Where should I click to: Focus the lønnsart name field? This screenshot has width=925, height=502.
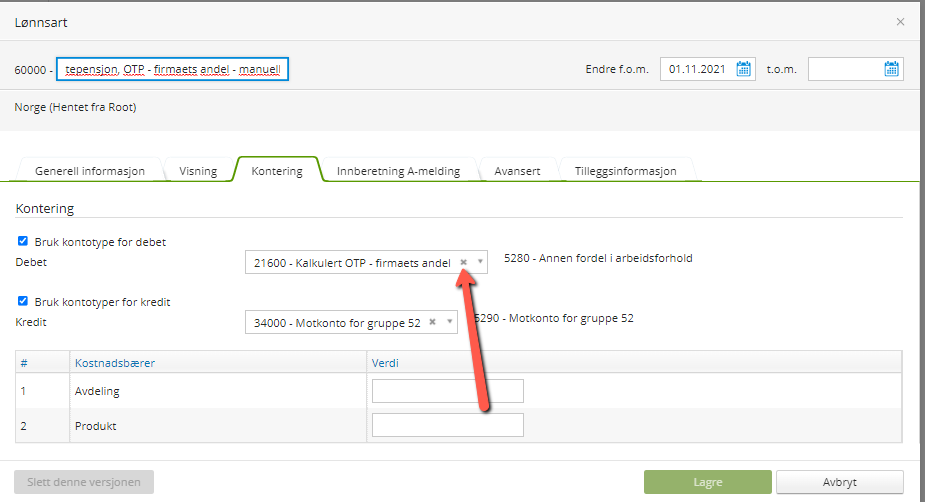coord(172,69)
